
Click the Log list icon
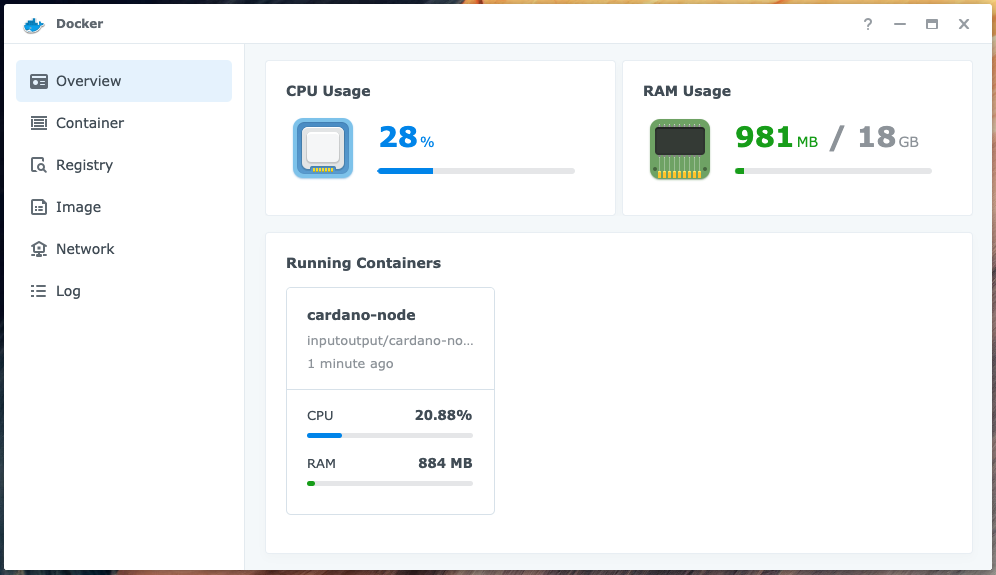[39, 291]
